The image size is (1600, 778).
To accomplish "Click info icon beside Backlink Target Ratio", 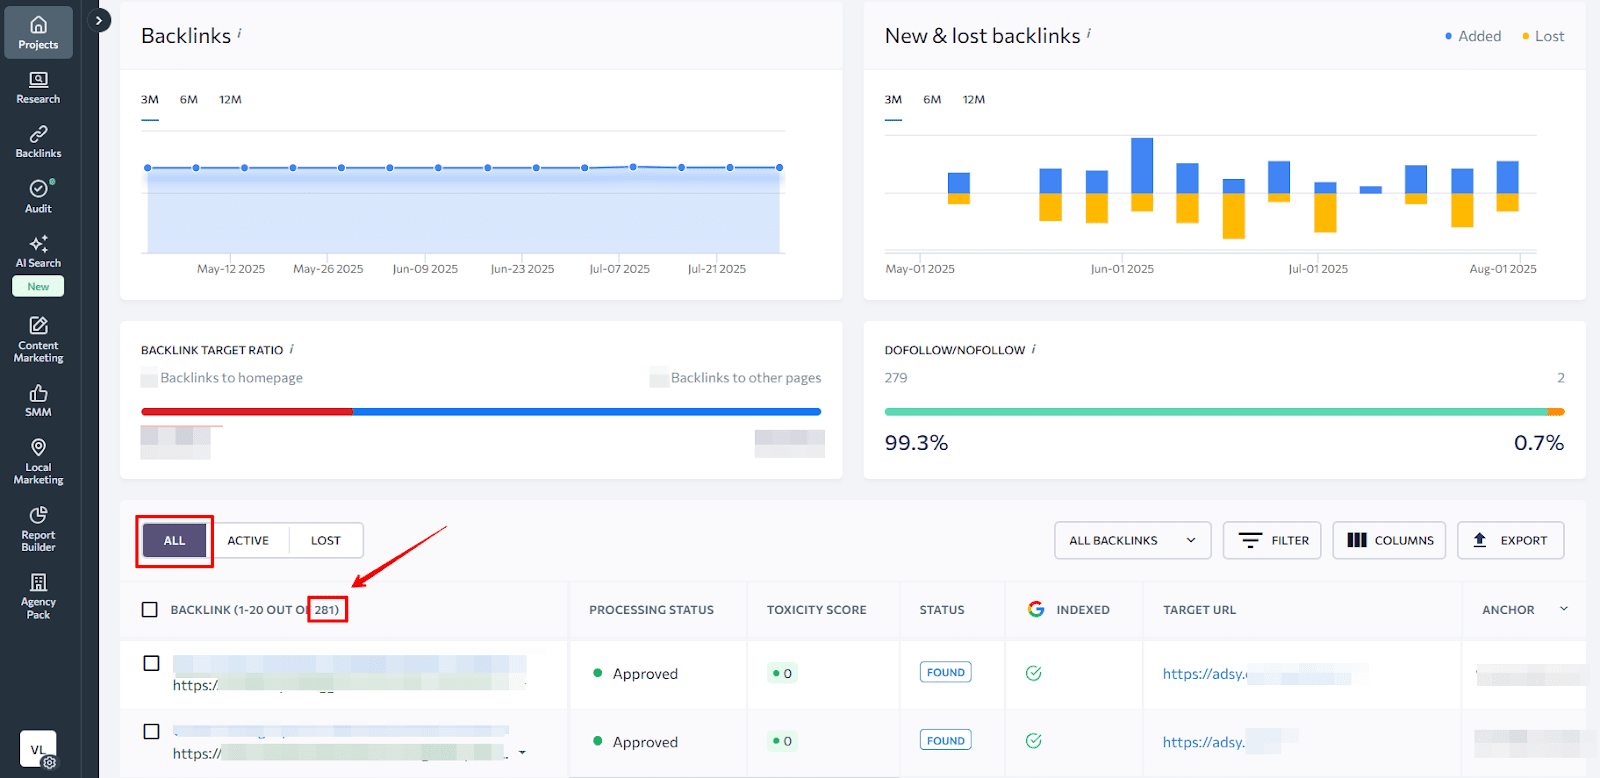I will coord(291,349).
